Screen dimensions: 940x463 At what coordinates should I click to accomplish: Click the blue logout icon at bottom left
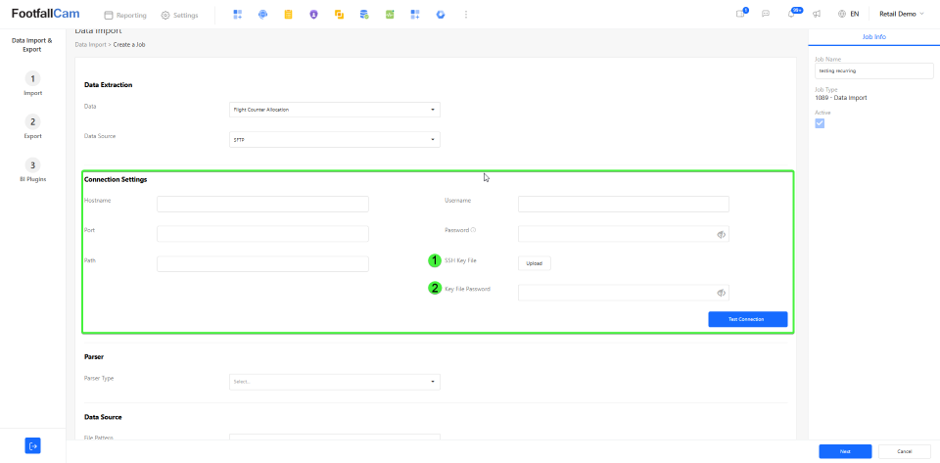tap(32, 446)
